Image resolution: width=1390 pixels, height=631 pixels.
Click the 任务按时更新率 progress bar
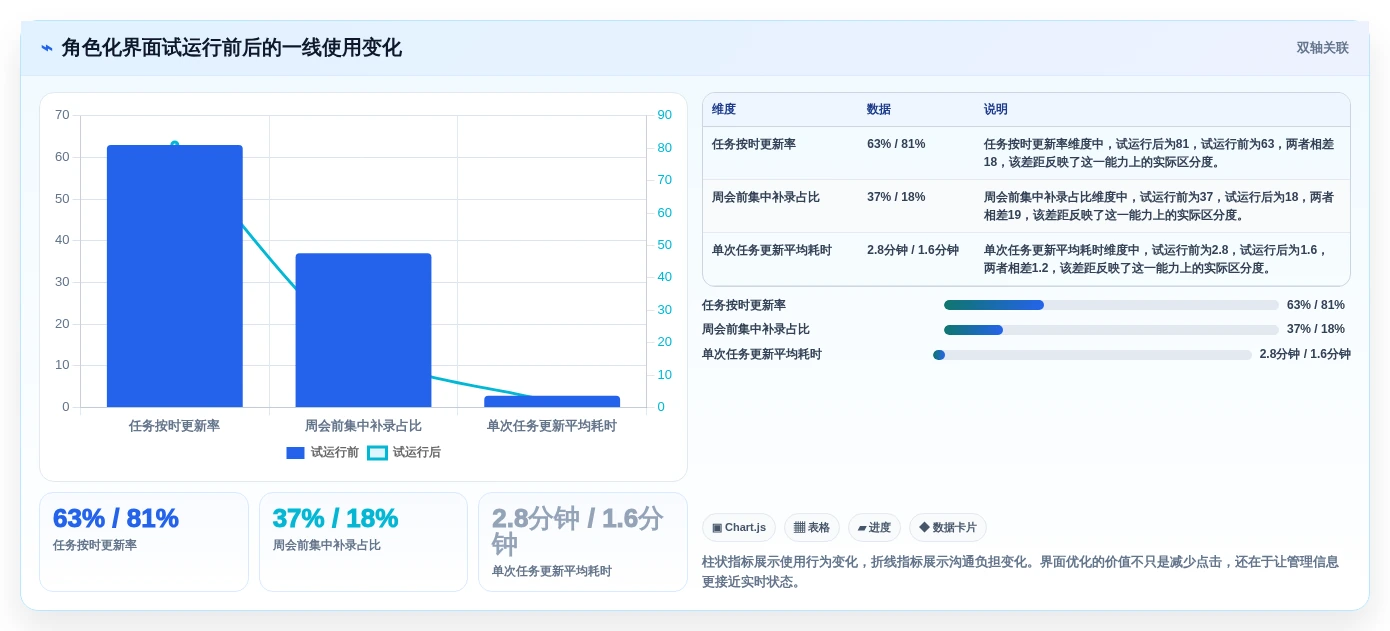click(1111, 305)
